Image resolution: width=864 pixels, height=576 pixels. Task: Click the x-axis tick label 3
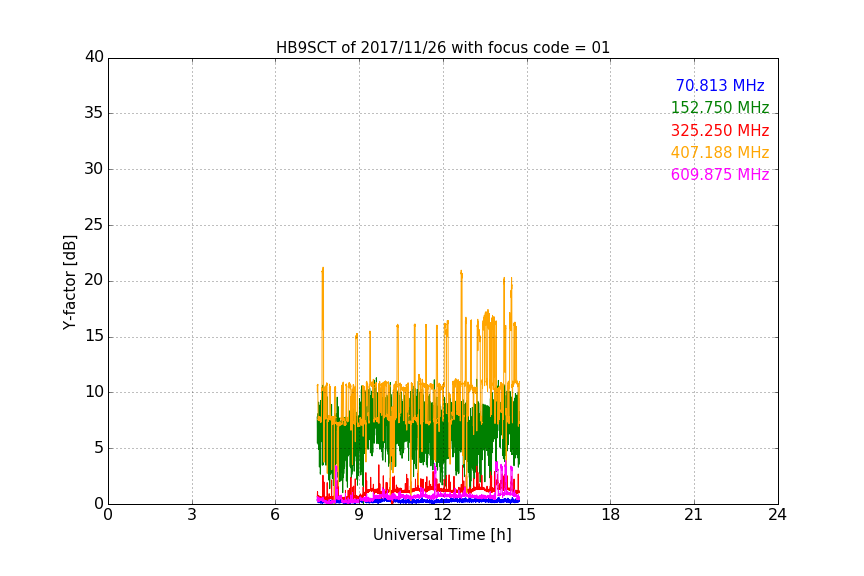pyautogui.click(x=192, y=515)
